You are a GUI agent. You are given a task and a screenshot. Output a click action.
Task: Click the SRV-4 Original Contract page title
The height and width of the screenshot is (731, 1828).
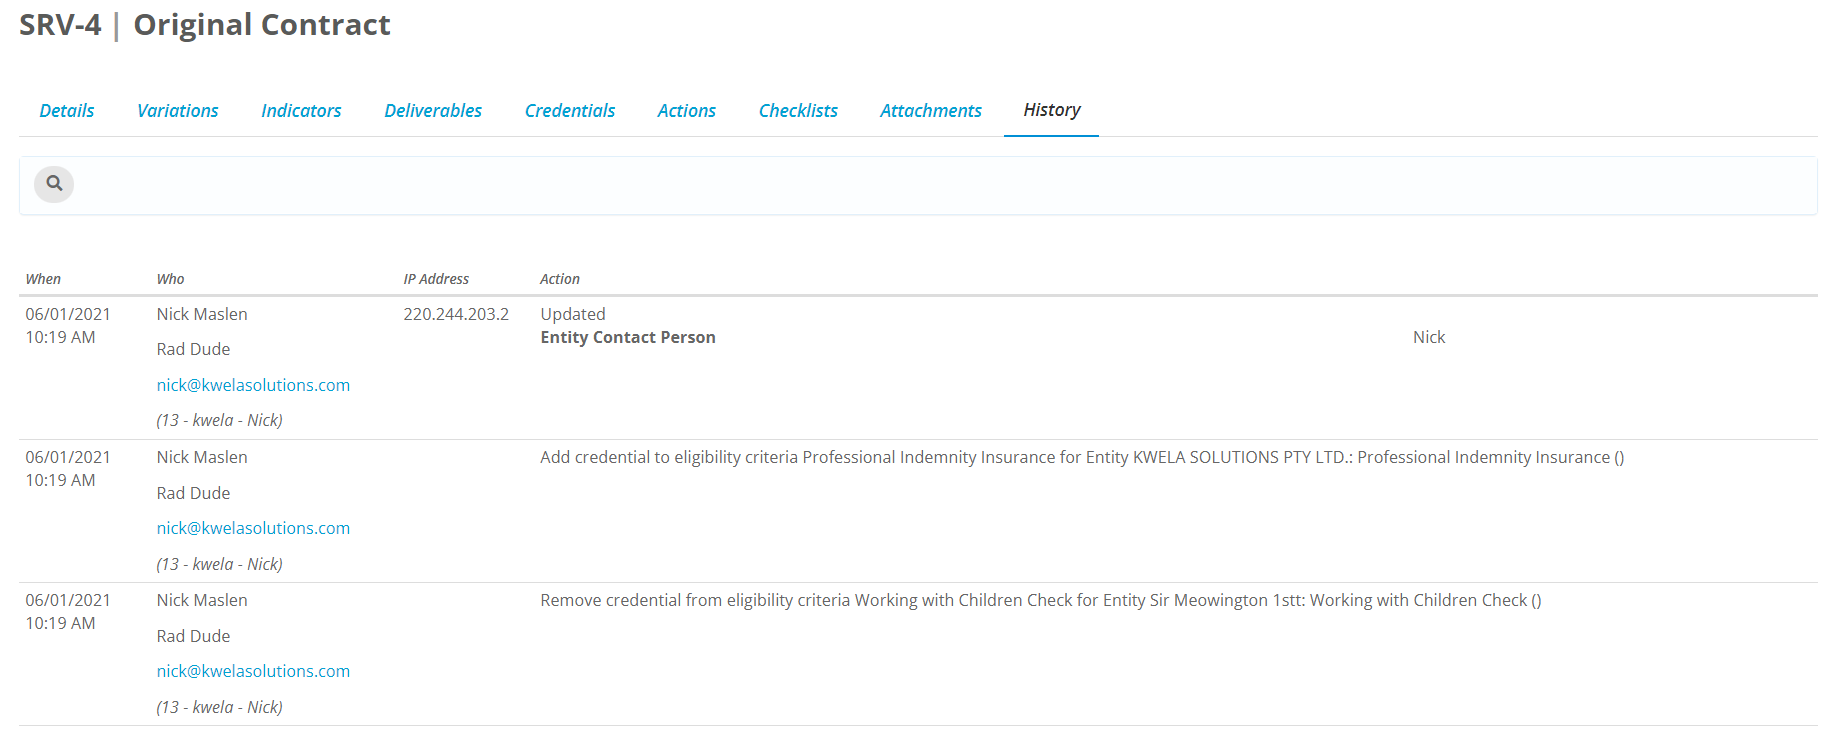[x=205, y=25]
